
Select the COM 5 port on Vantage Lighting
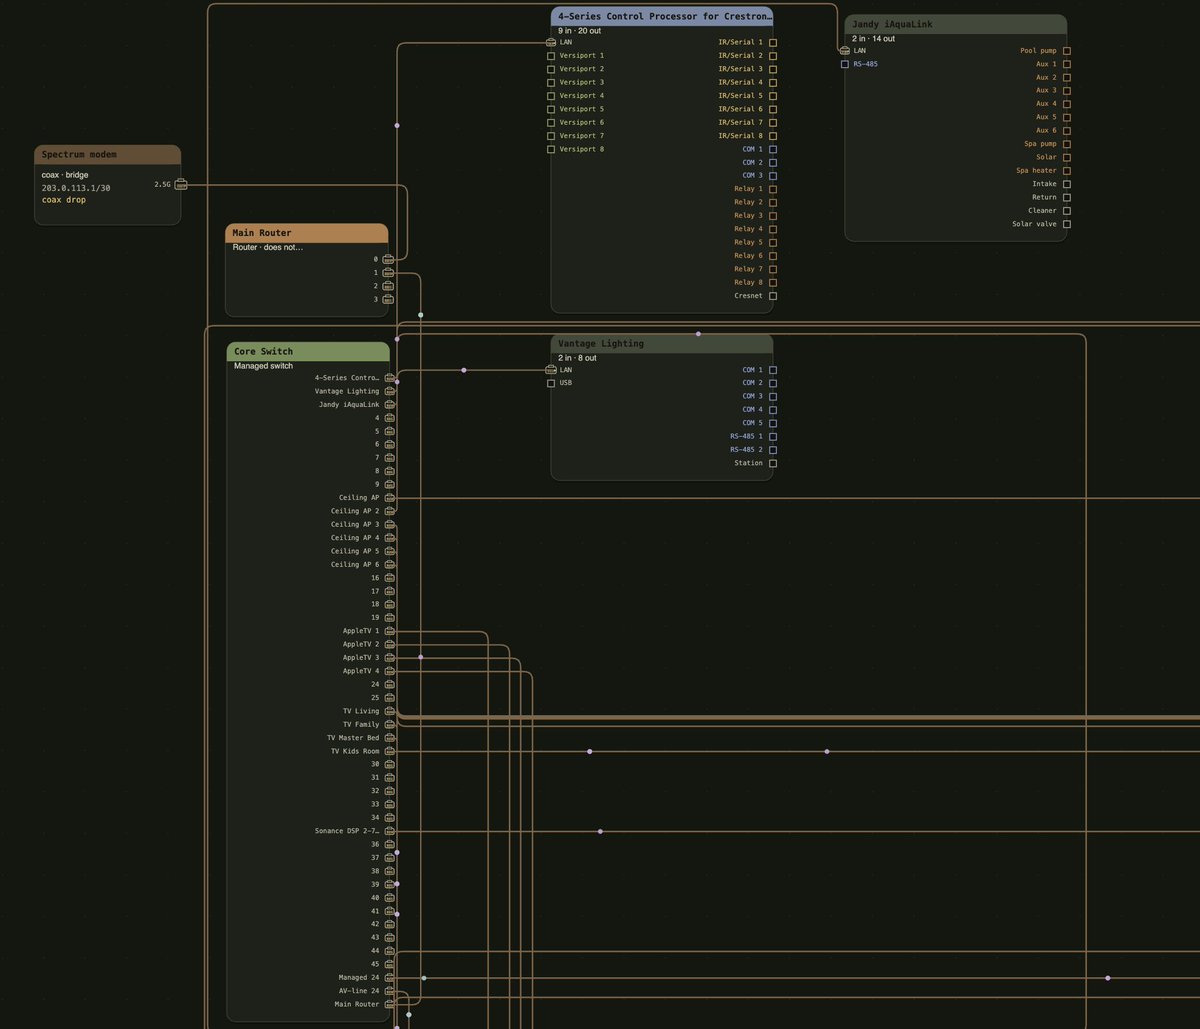pos(773,423)
